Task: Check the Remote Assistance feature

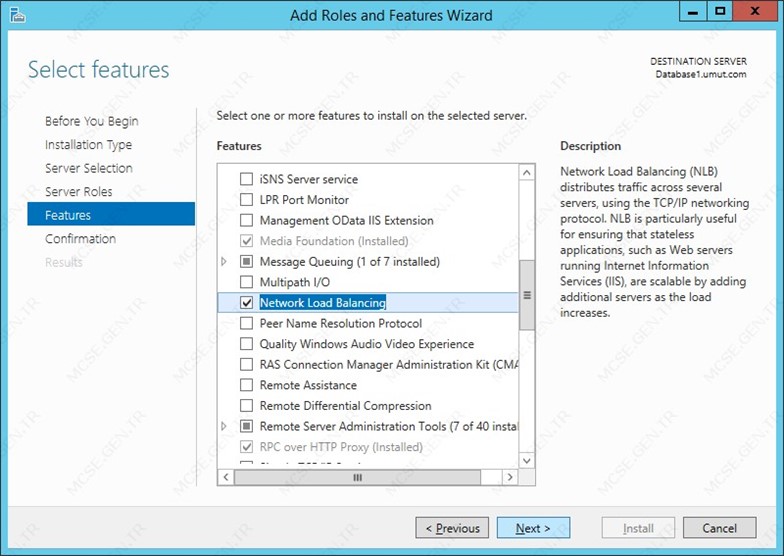Action: pos(246,385)
